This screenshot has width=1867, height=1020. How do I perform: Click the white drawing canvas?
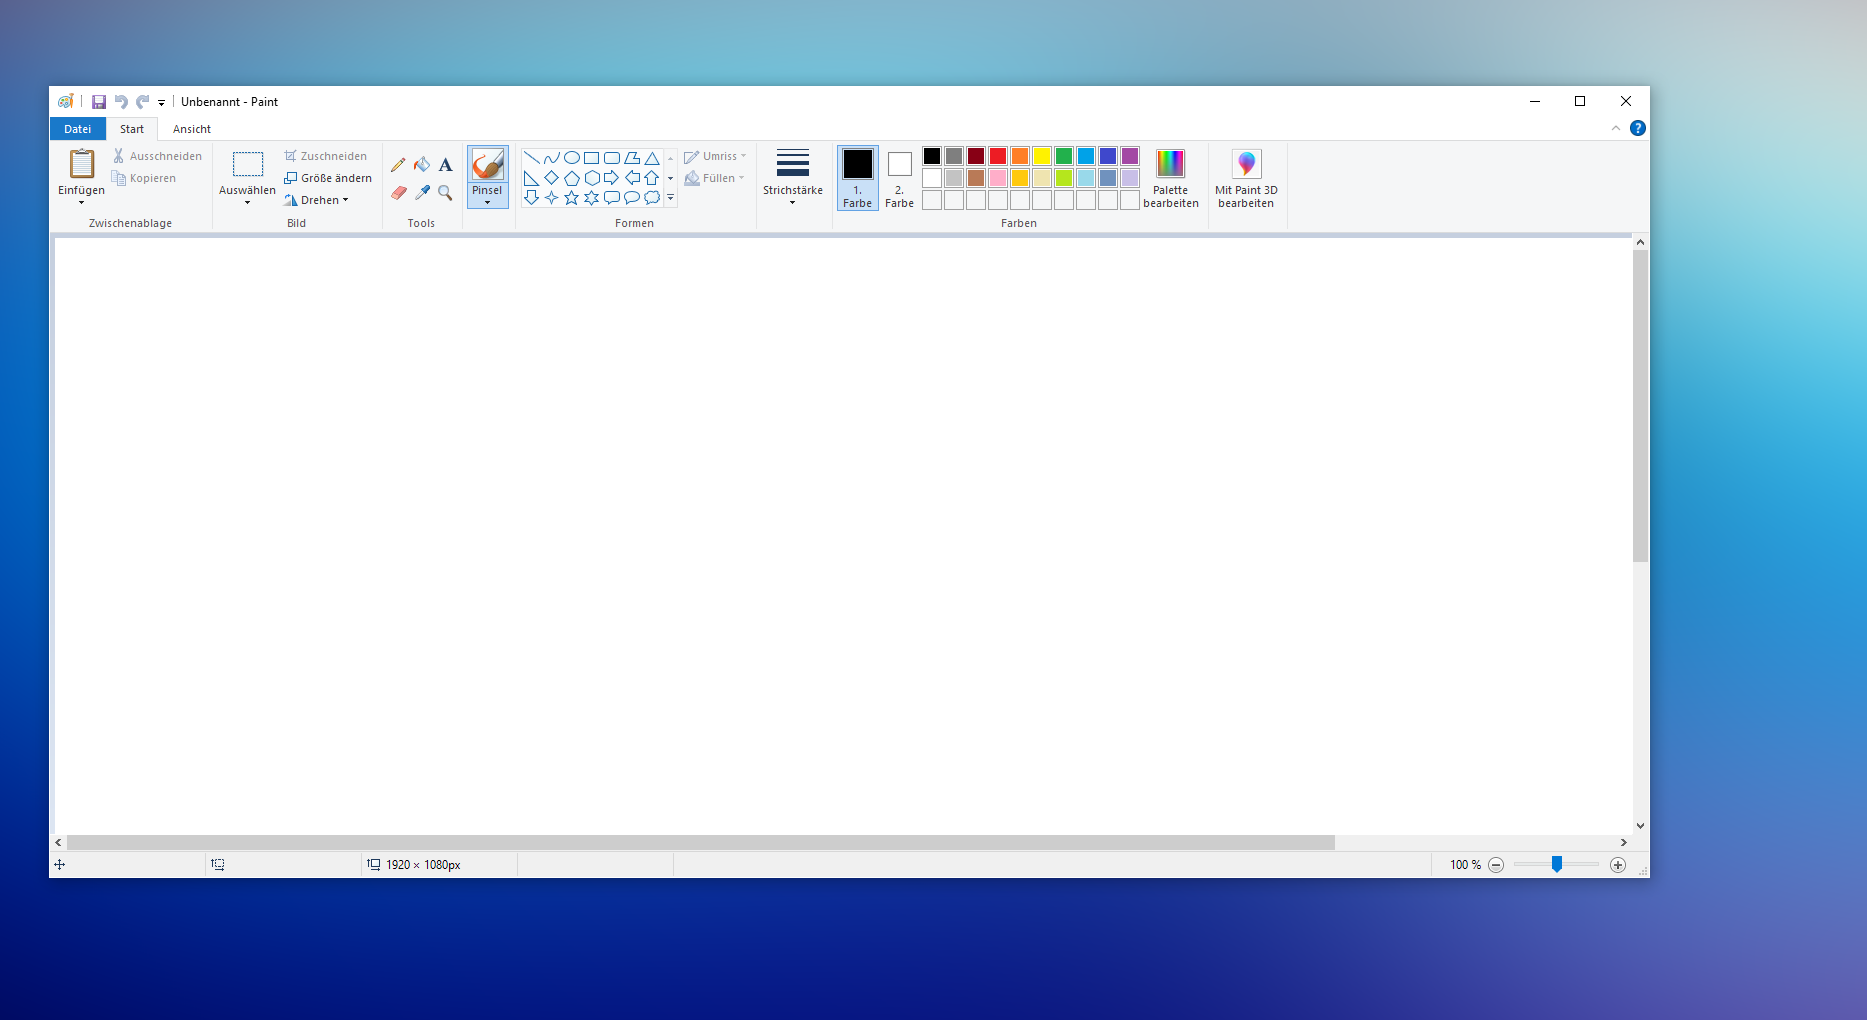click(x=843, y=536)
